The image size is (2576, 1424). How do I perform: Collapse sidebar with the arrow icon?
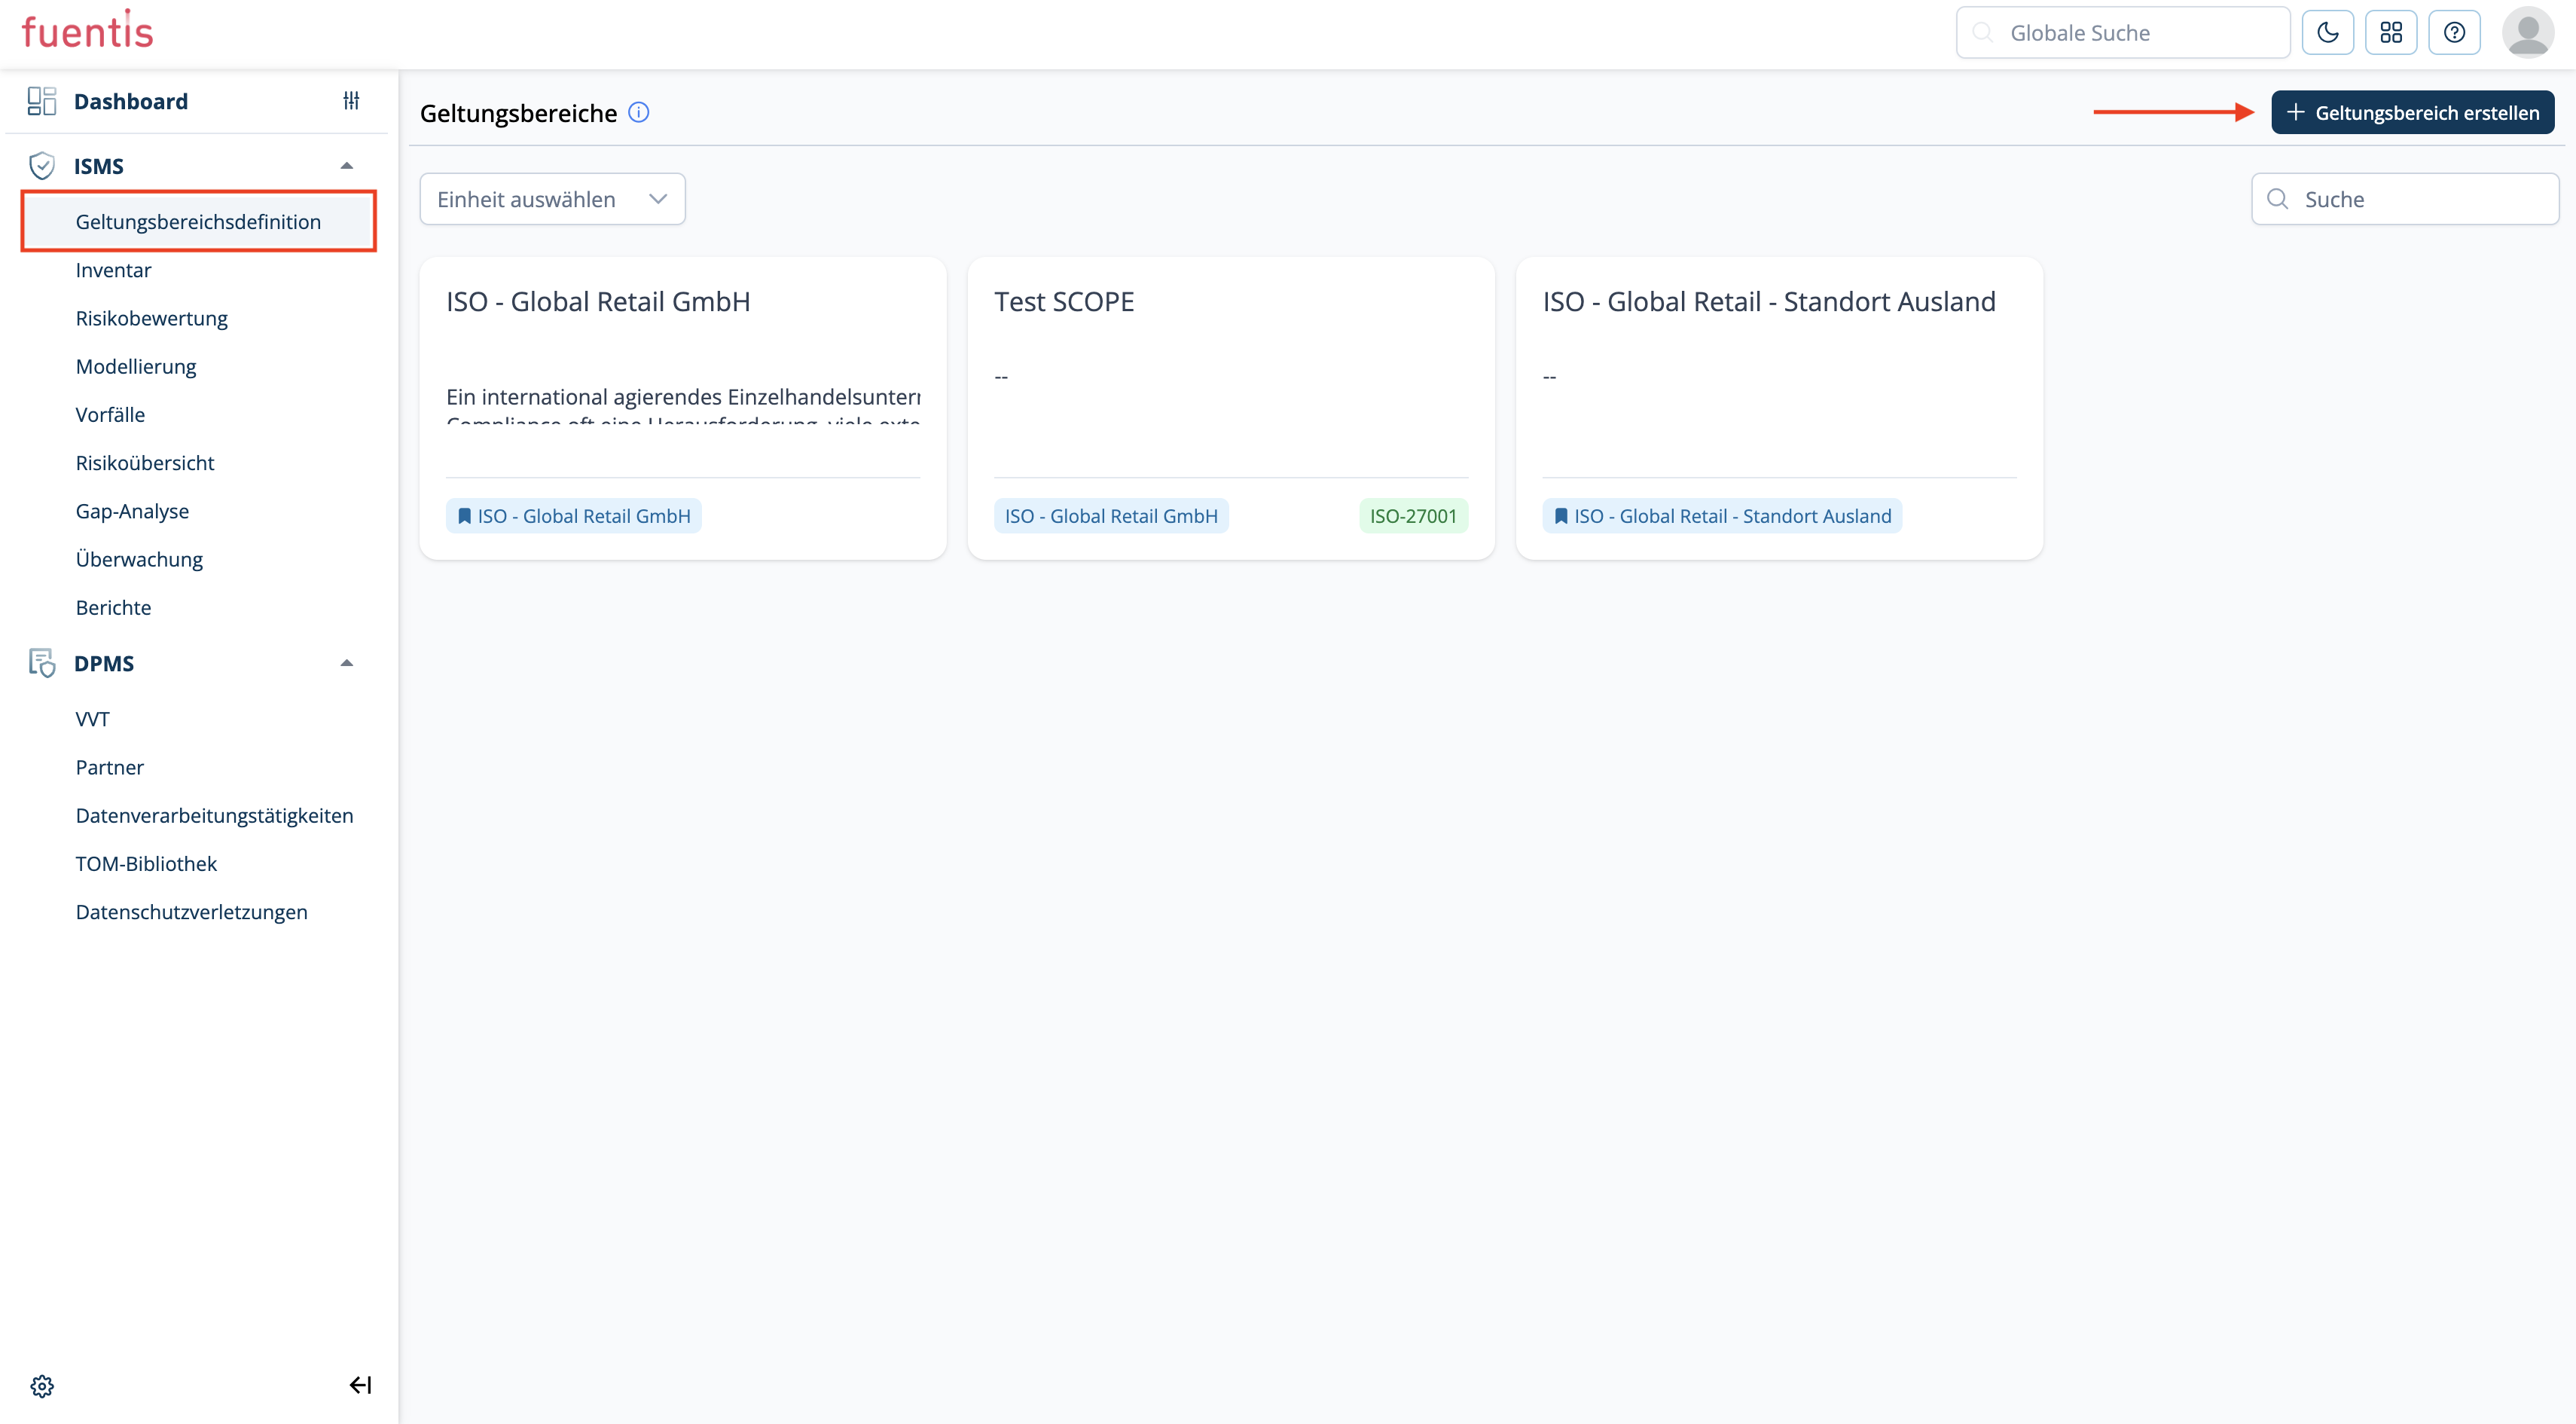[360, 1385]
